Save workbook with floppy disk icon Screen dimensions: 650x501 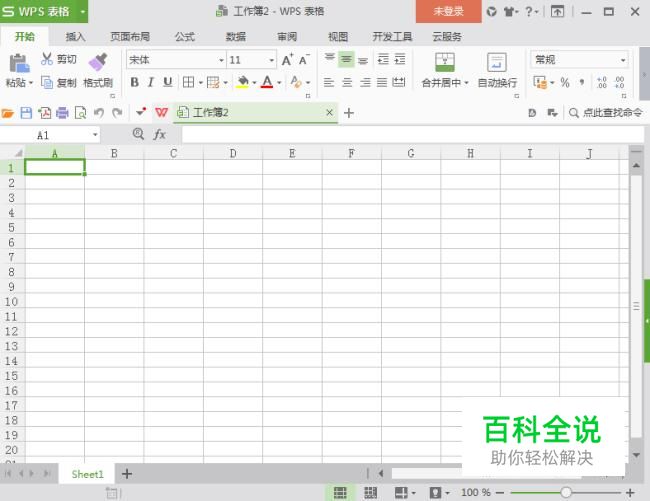click(26, 113)
